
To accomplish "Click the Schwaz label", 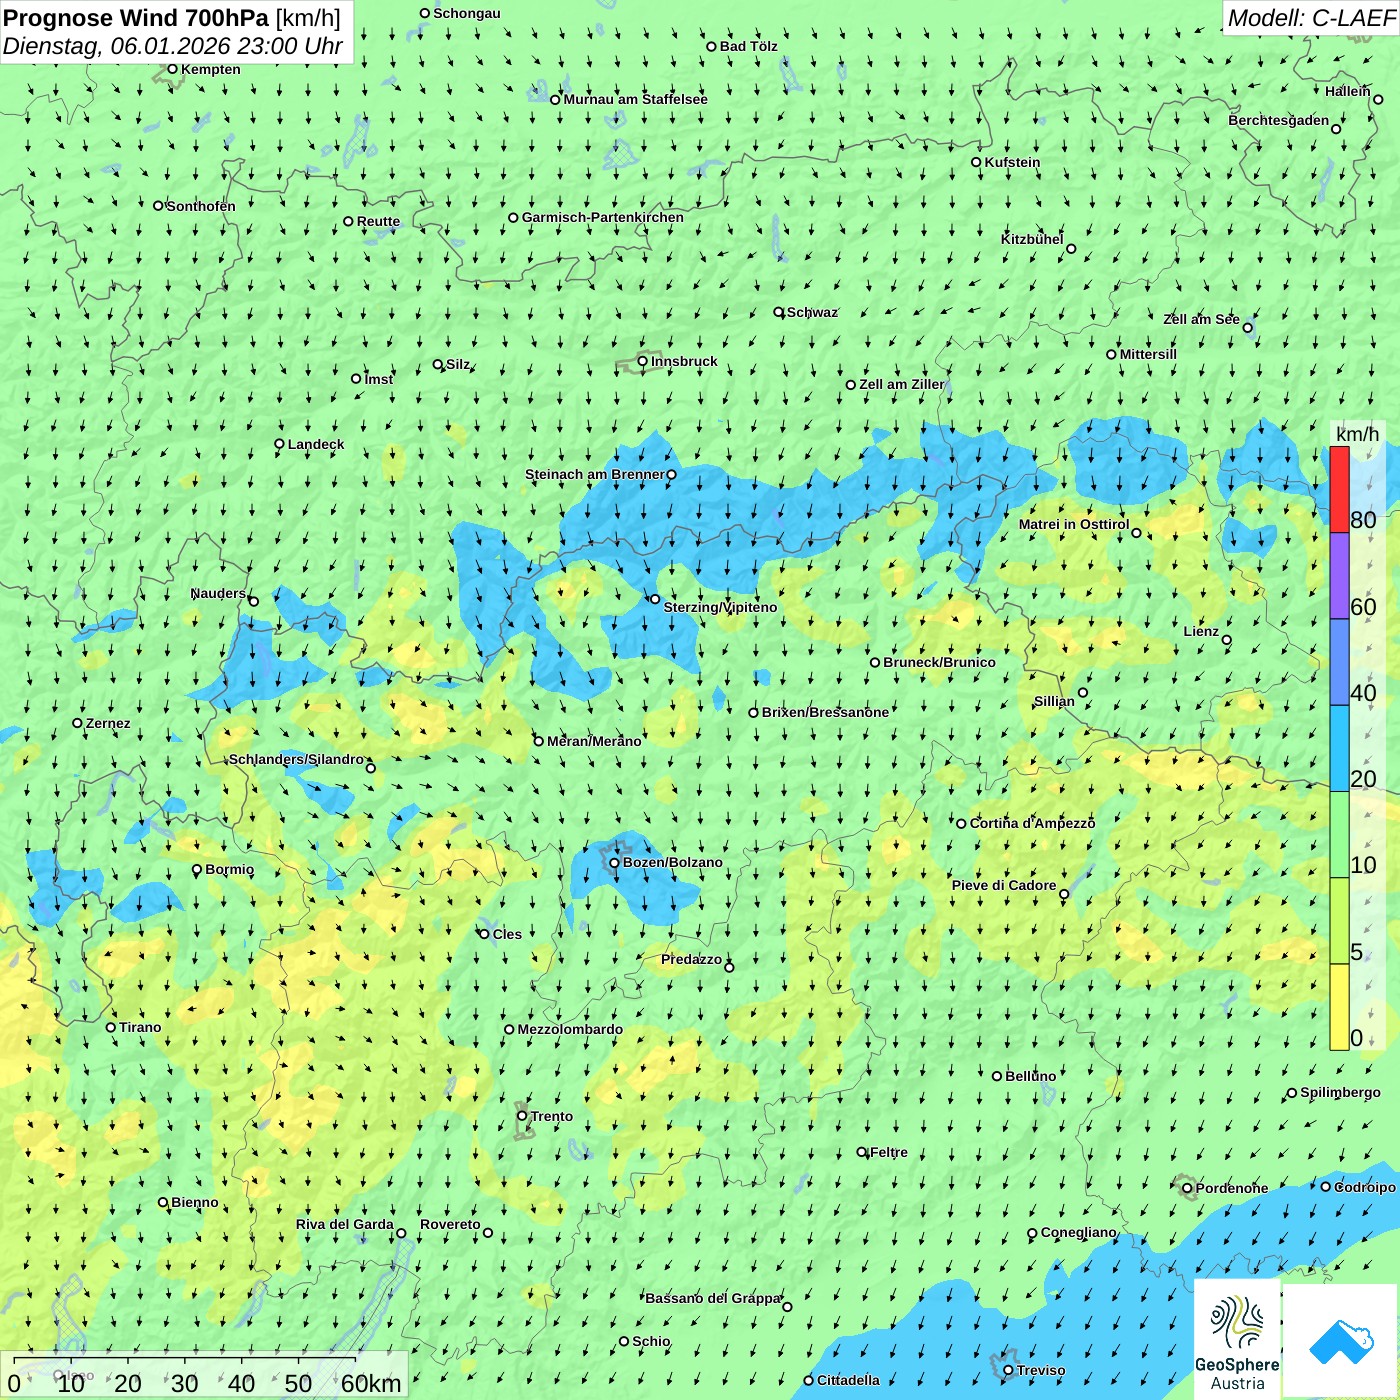I will point(812,312).
